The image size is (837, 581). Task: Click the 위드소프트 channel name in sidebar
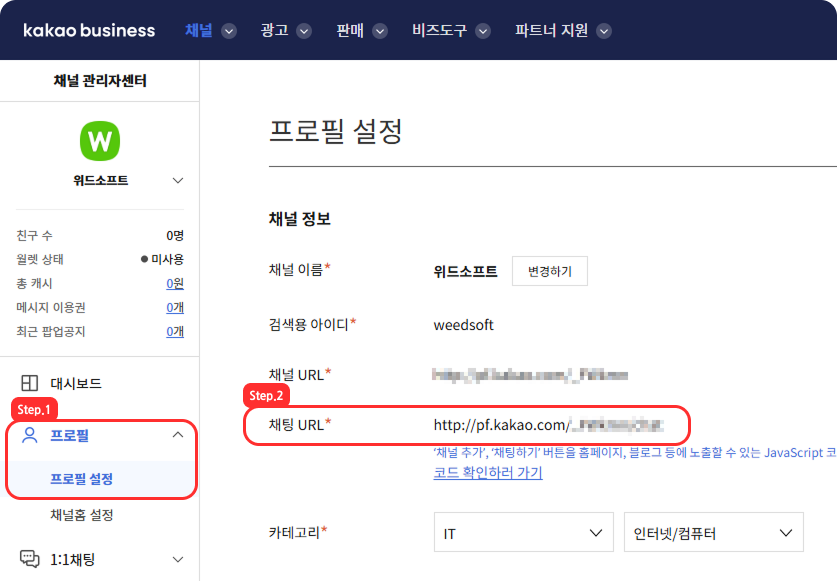(x=100, y=180)
